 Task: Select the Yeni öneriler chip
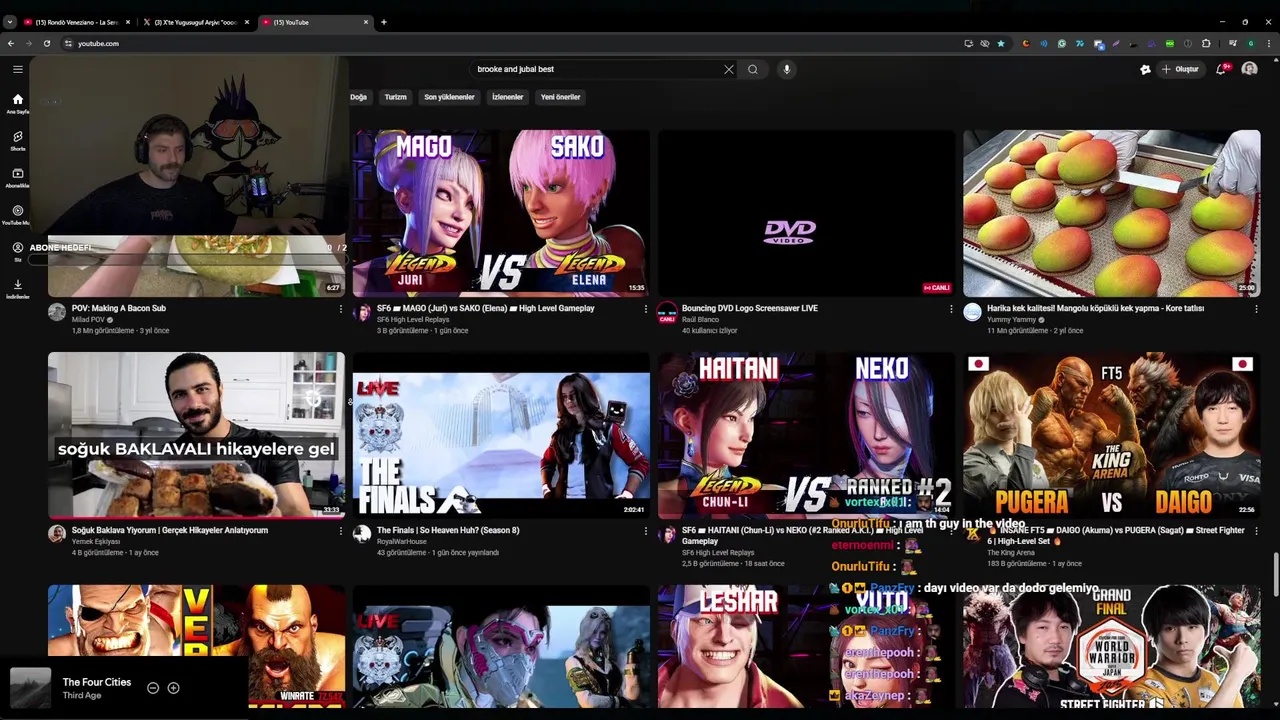click(x=560, y=97)
